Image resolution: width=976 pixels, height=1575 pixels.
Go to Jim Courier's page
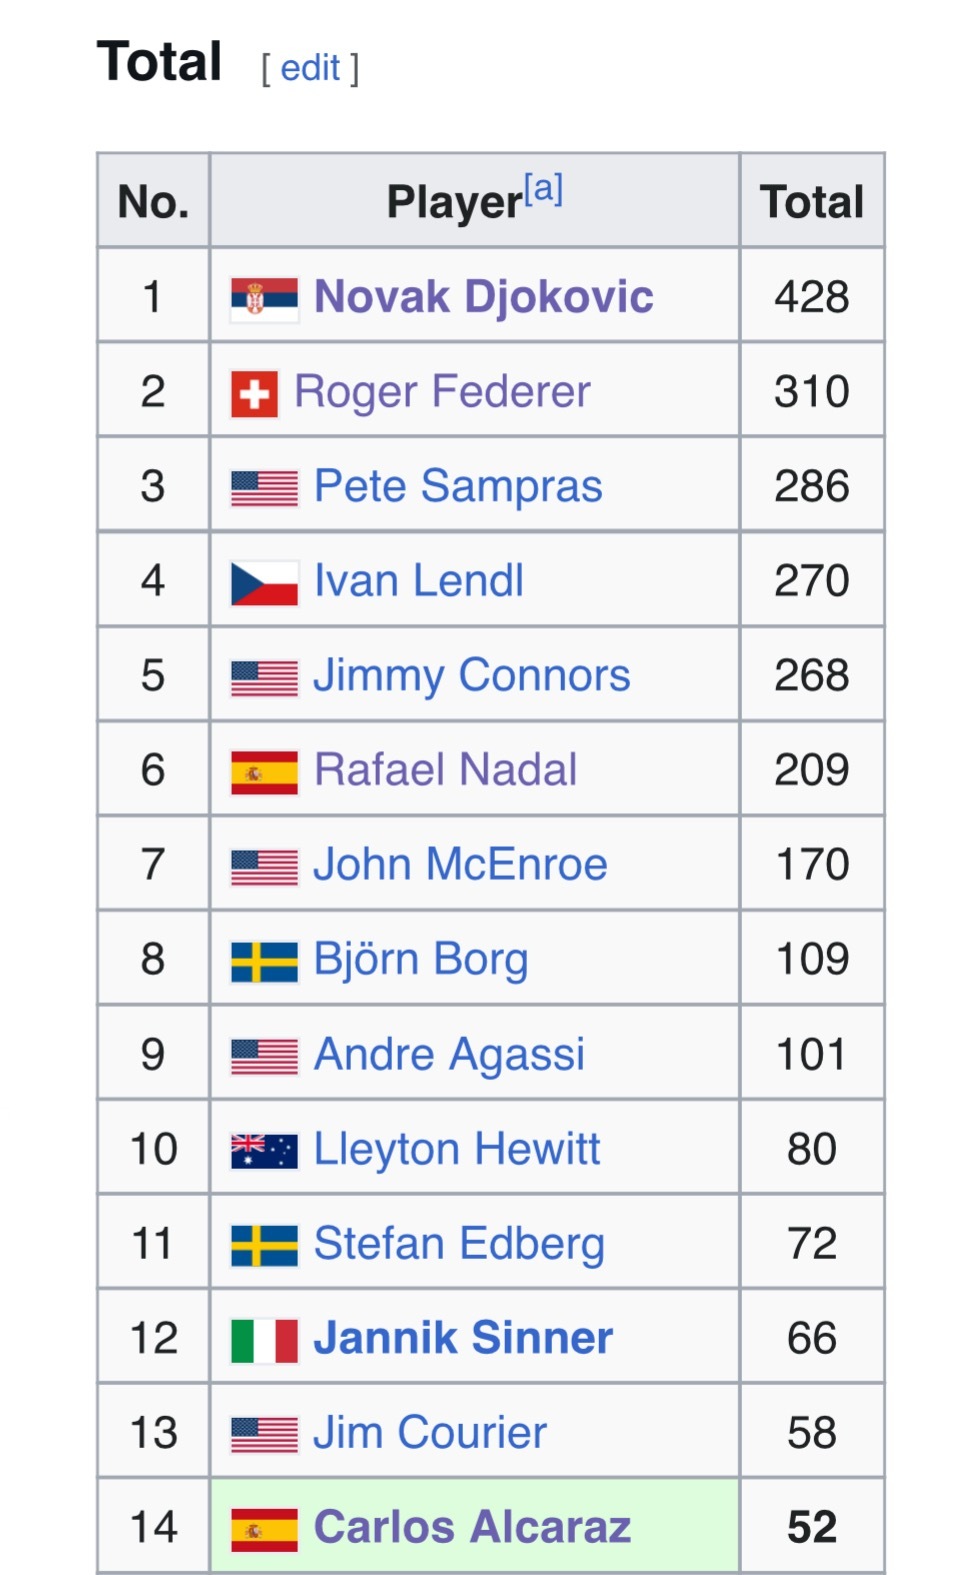click(x=430, y=1433)
